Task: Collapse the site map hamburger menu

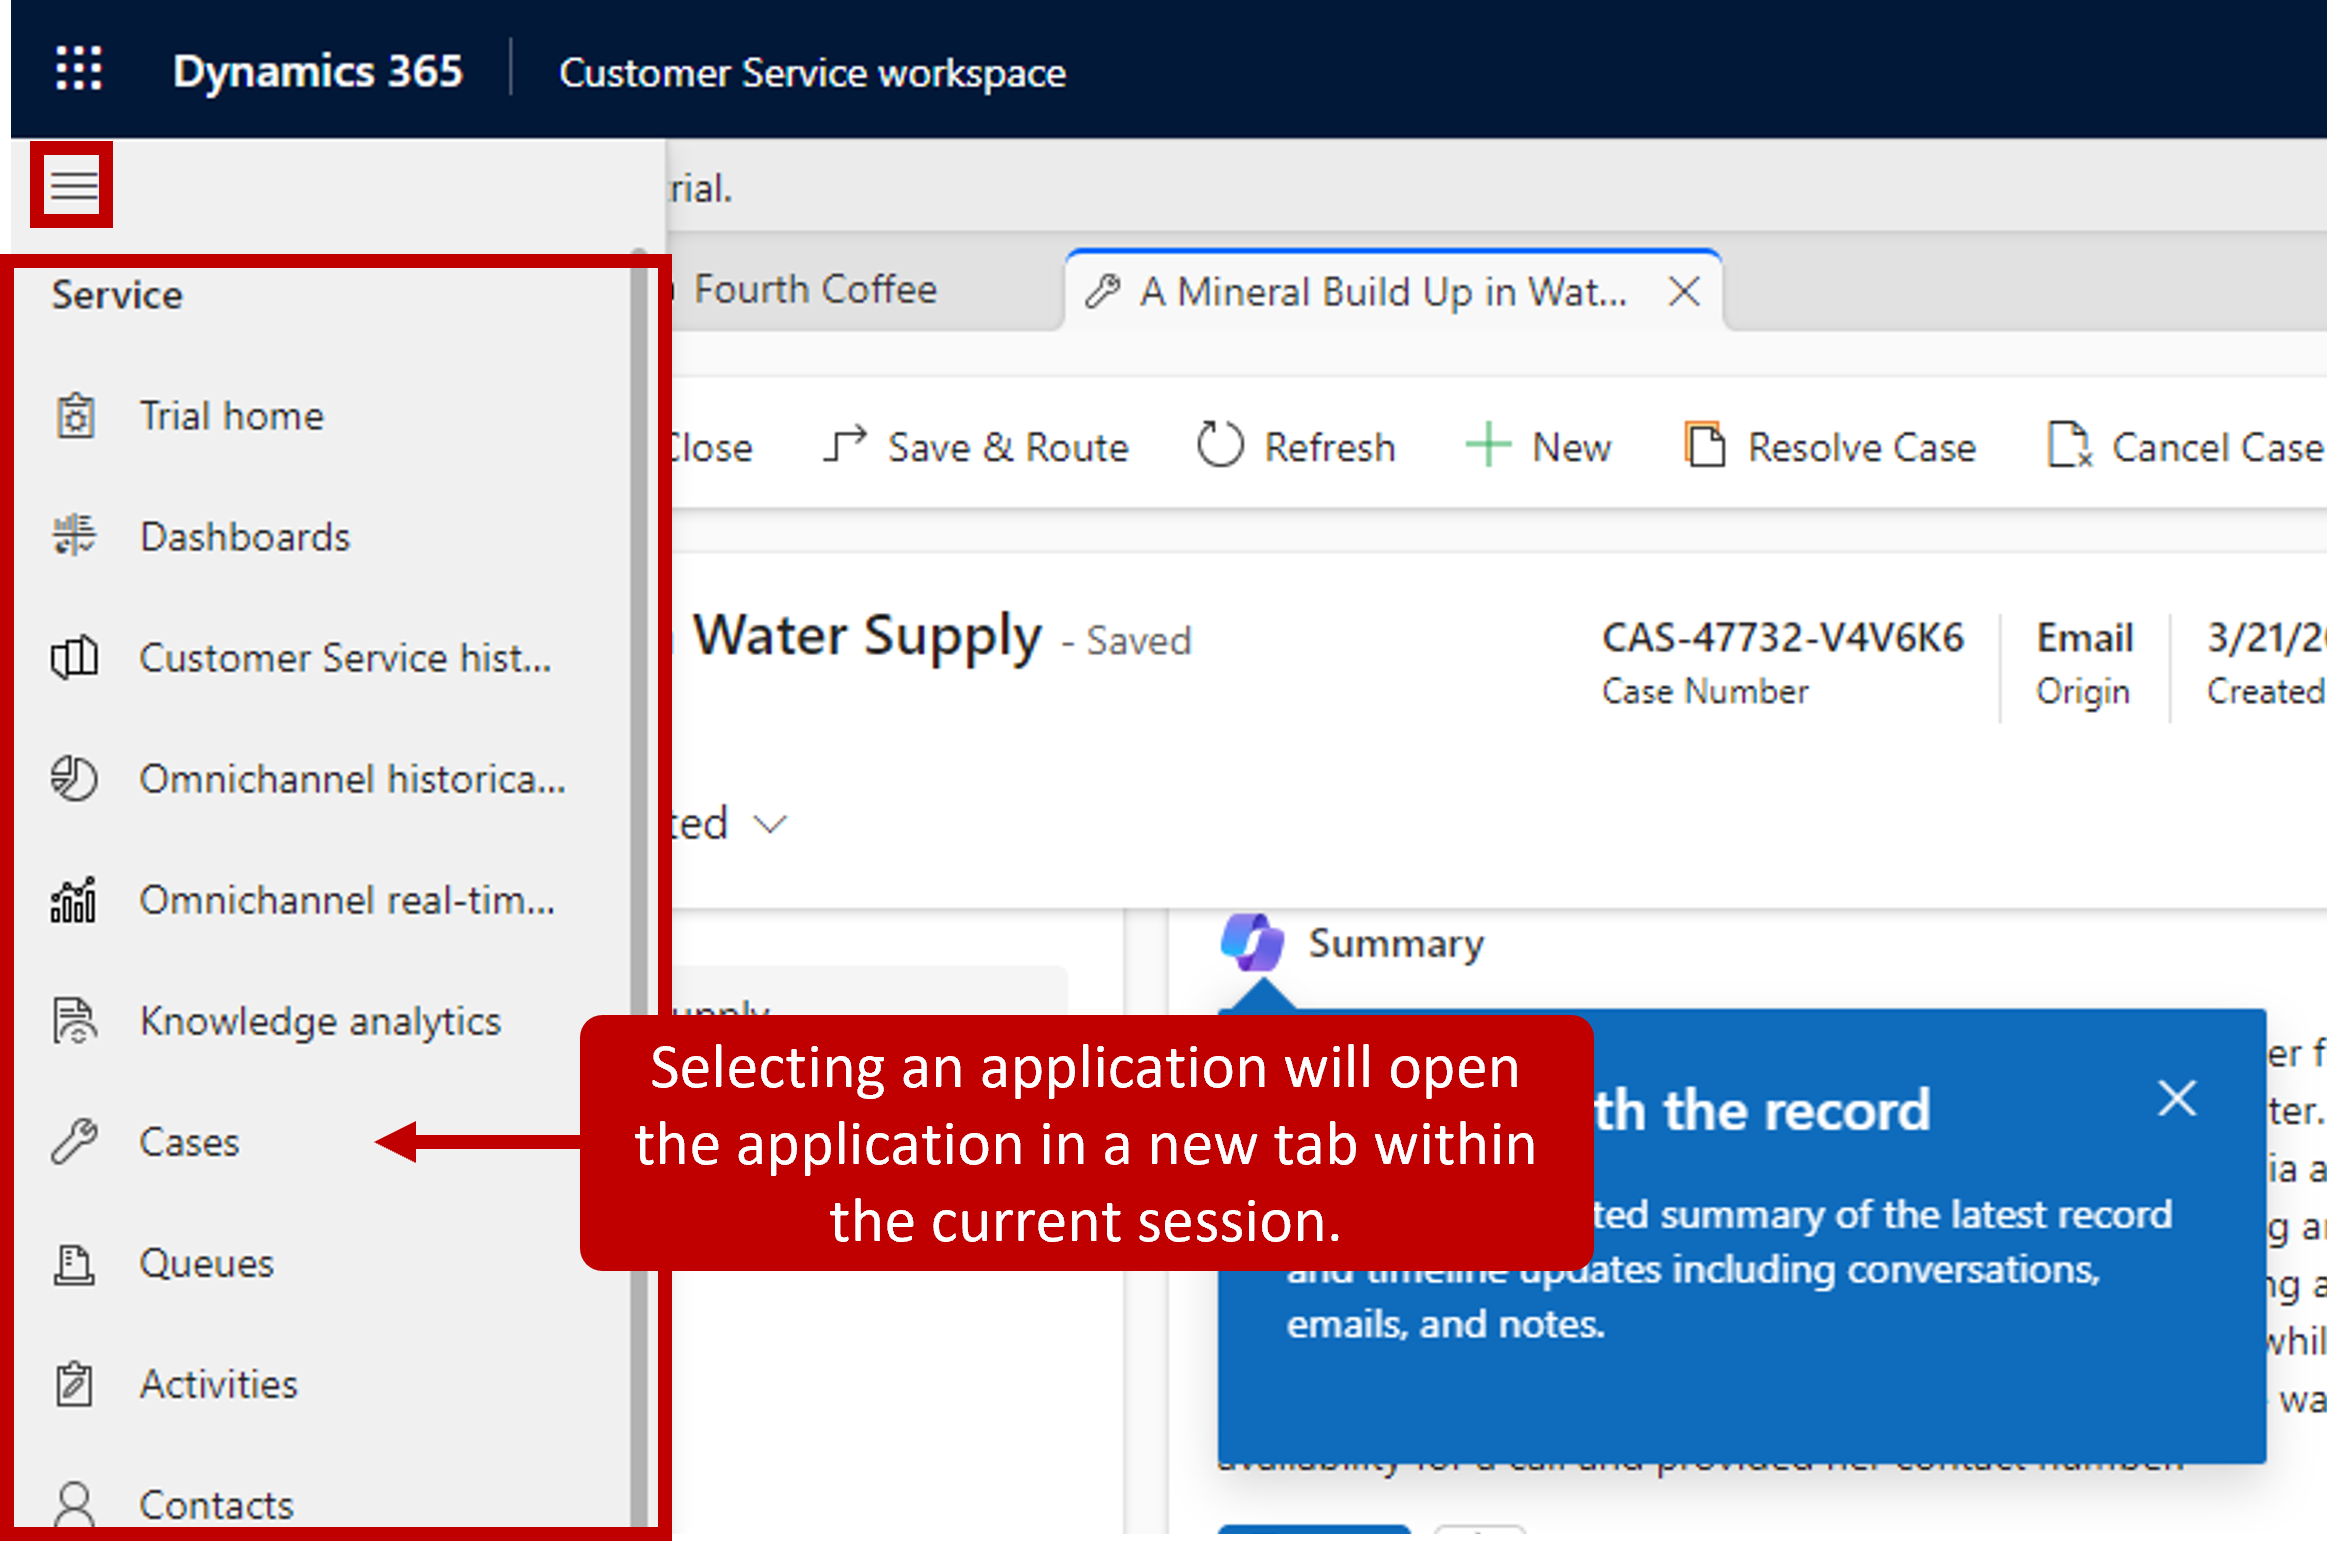Action: [x=72, y=185]
